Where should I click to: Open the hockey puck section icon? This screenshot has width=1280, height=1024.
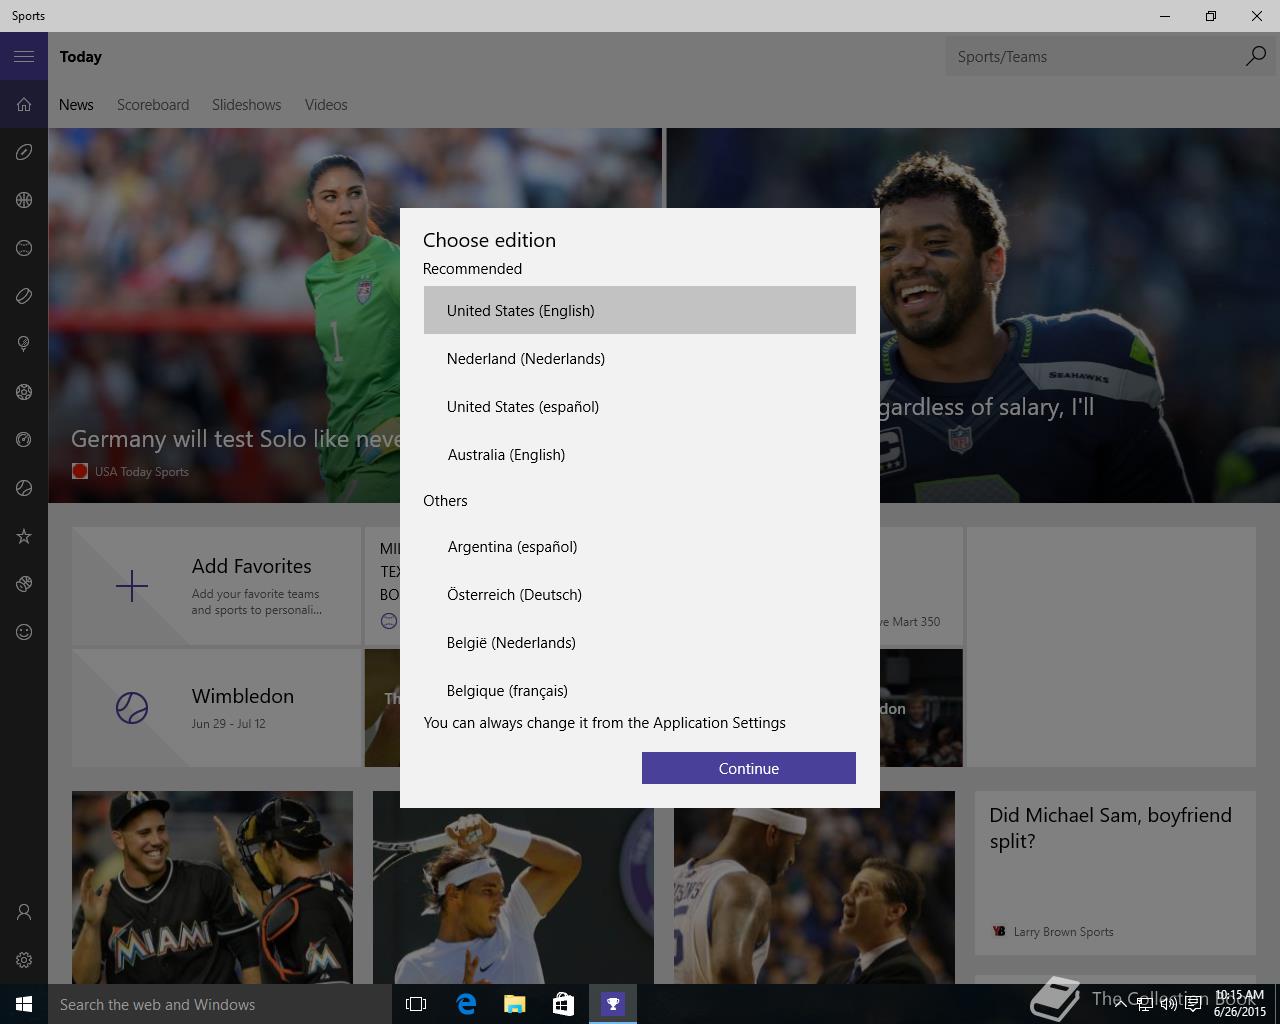tap(24, 296)
